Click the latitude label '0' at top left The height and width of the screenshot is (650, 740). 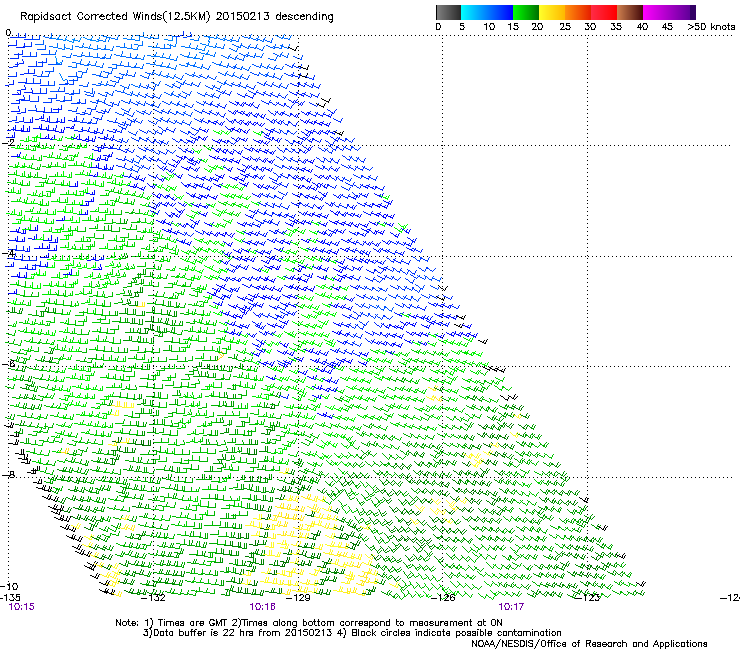click(x=8, y=33)
